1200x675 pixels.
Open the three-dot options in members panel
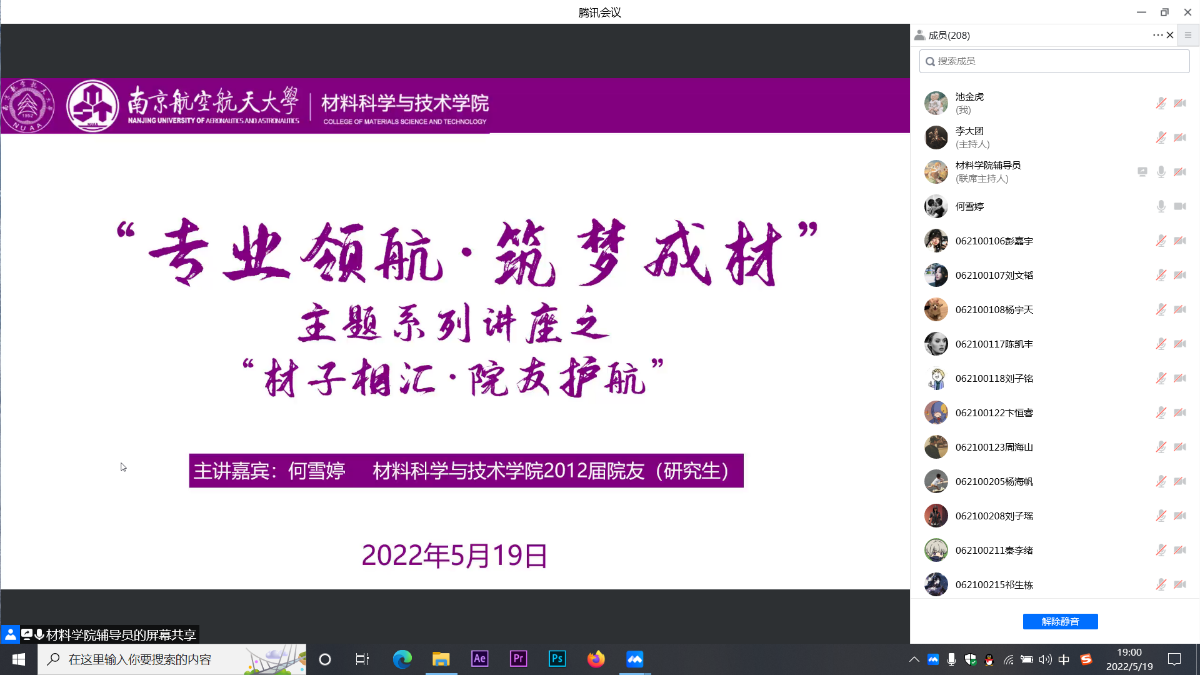tap(1157, 35)
